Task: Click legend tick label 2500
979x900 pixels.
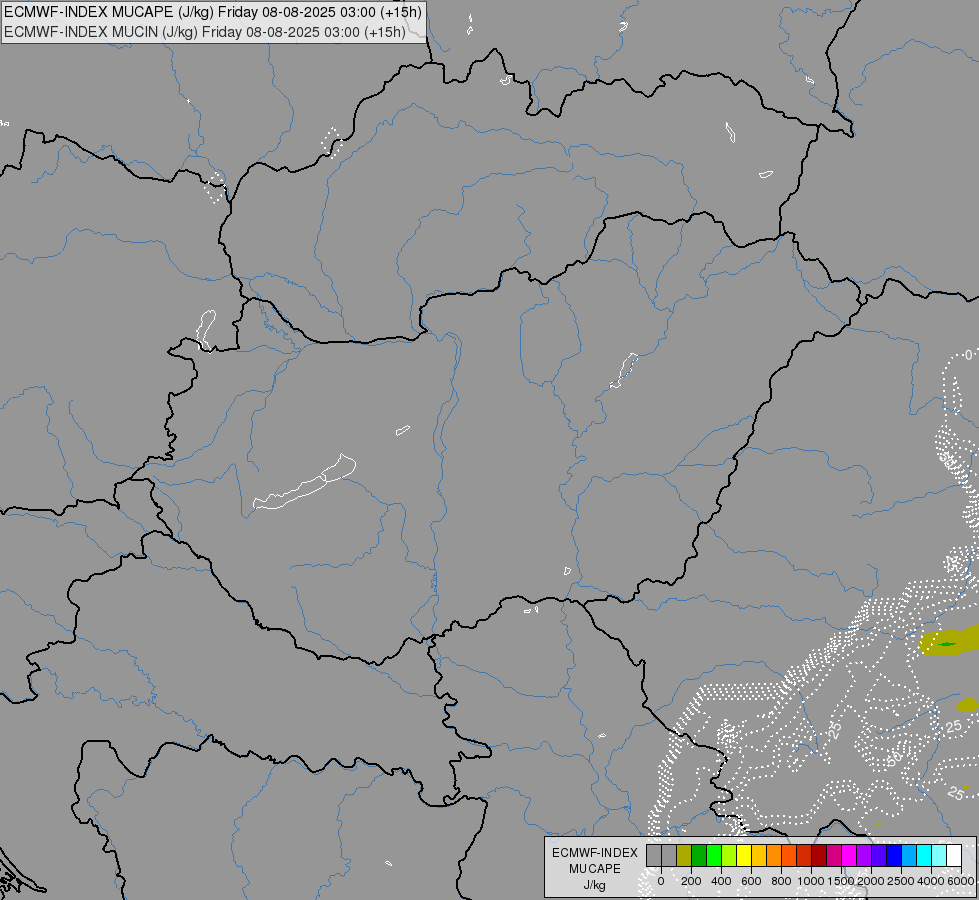Action: [901, 881]
